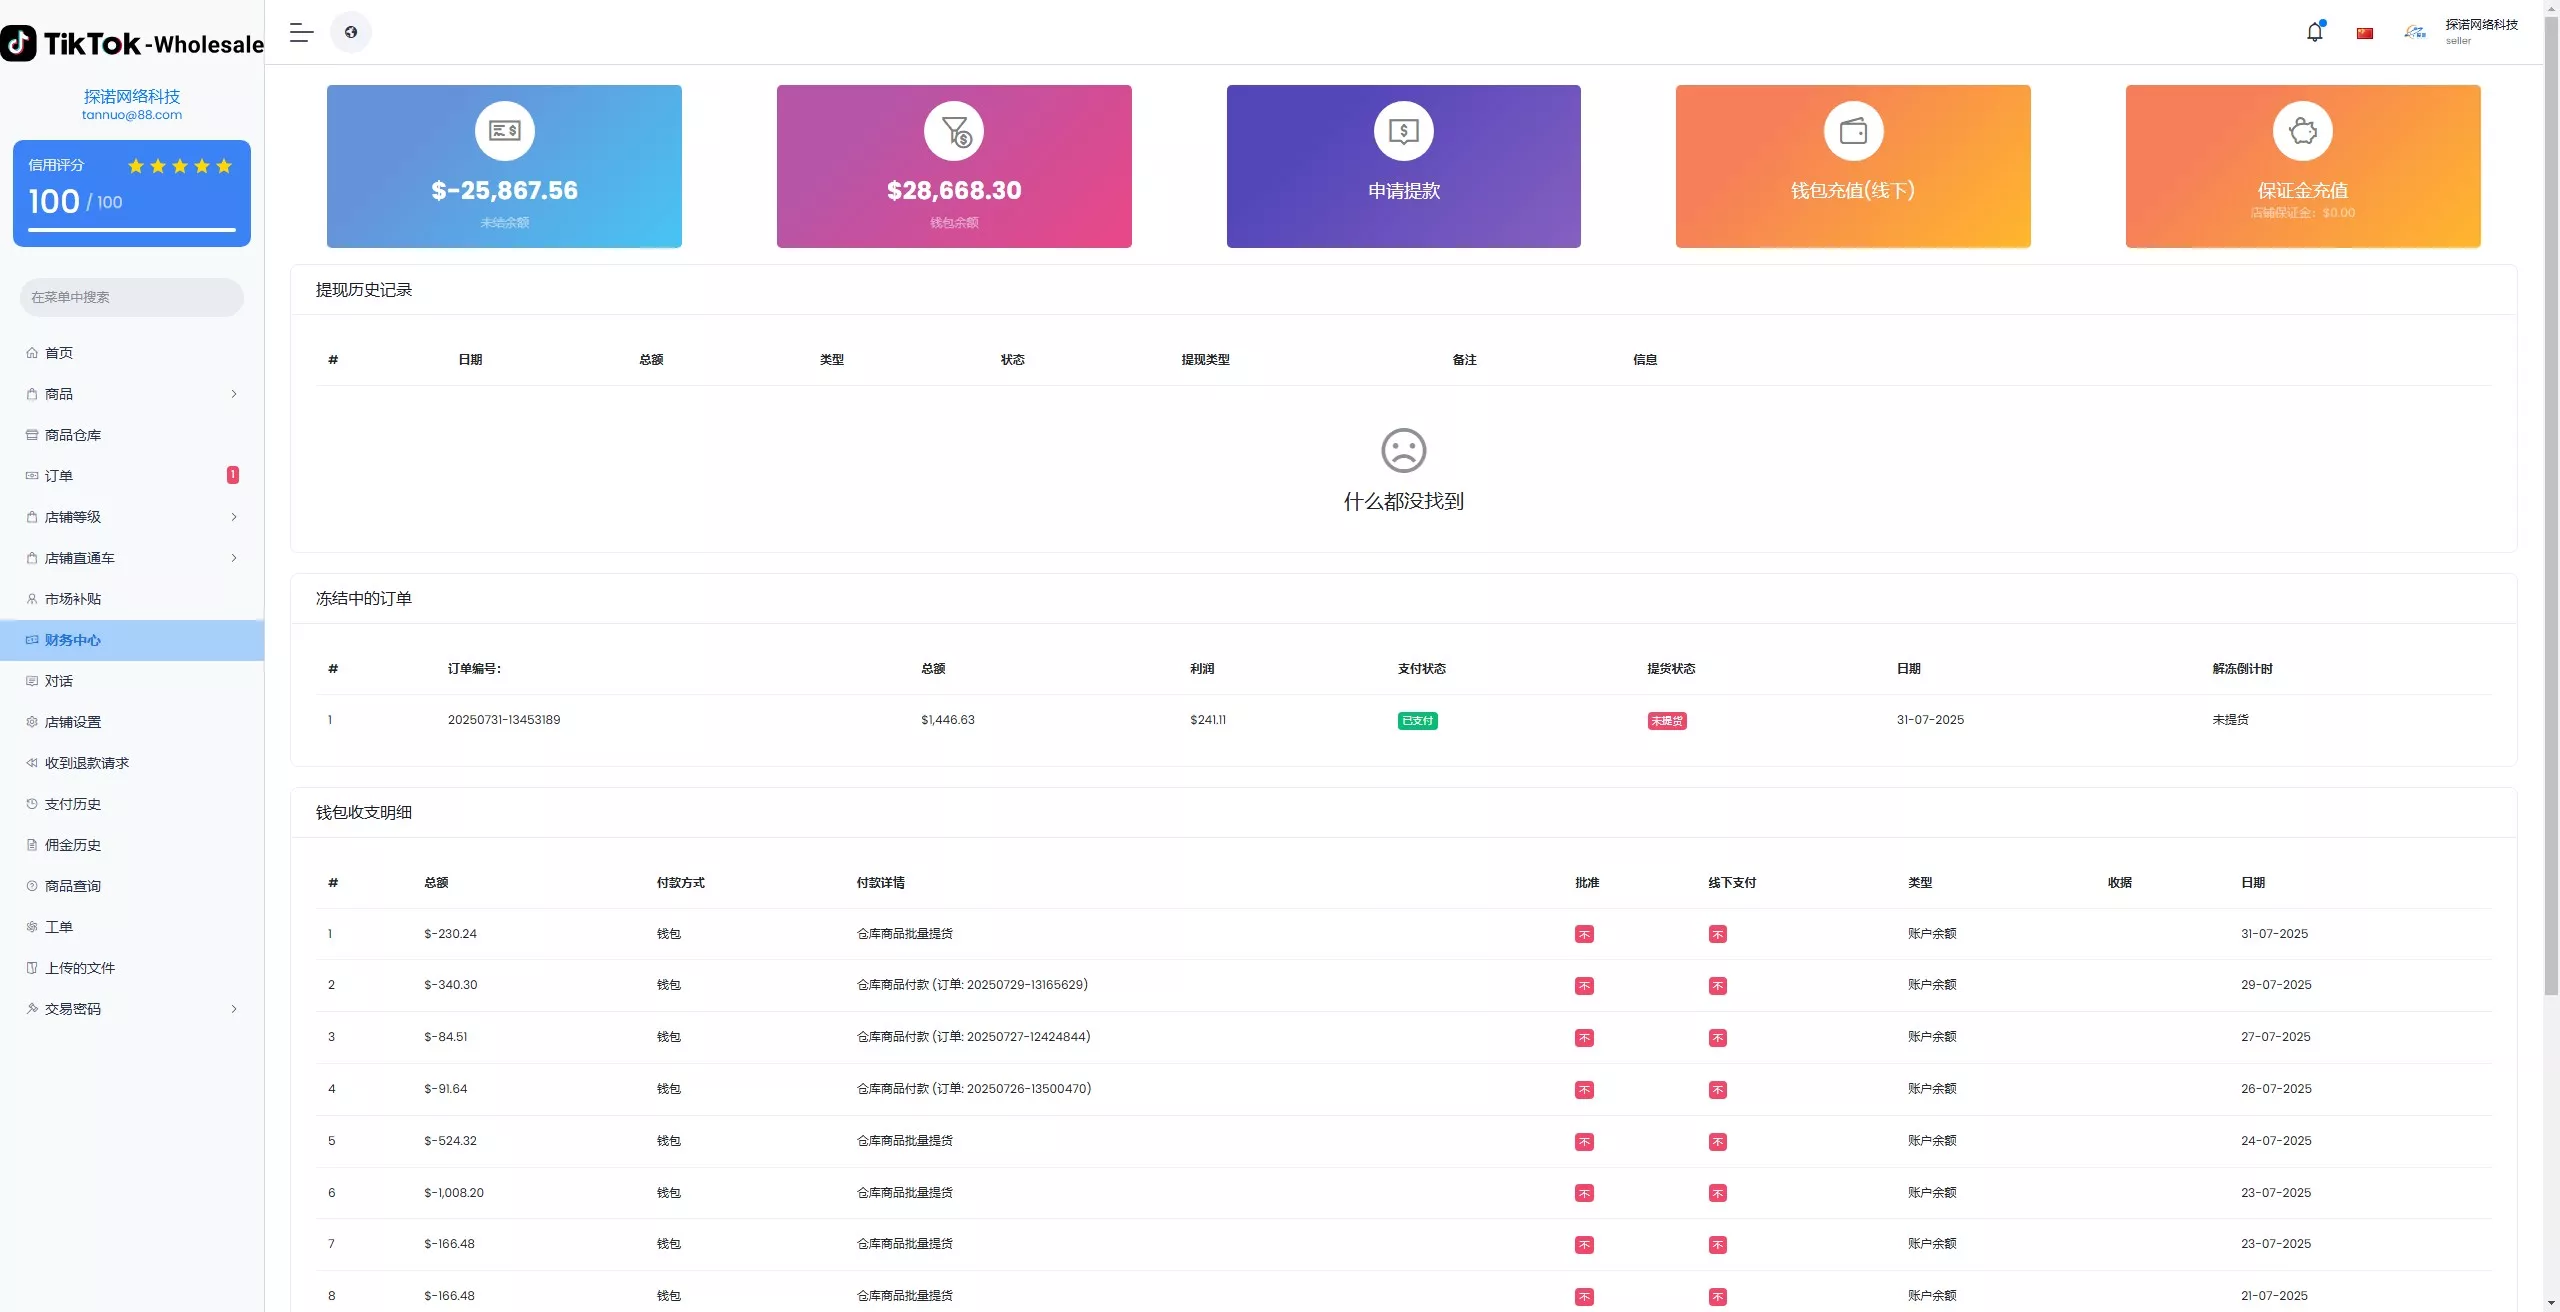This screenshot has height=1312, width=2560.
Task: Click the globe icon in top bar
Action: click(x=351, y=32)
